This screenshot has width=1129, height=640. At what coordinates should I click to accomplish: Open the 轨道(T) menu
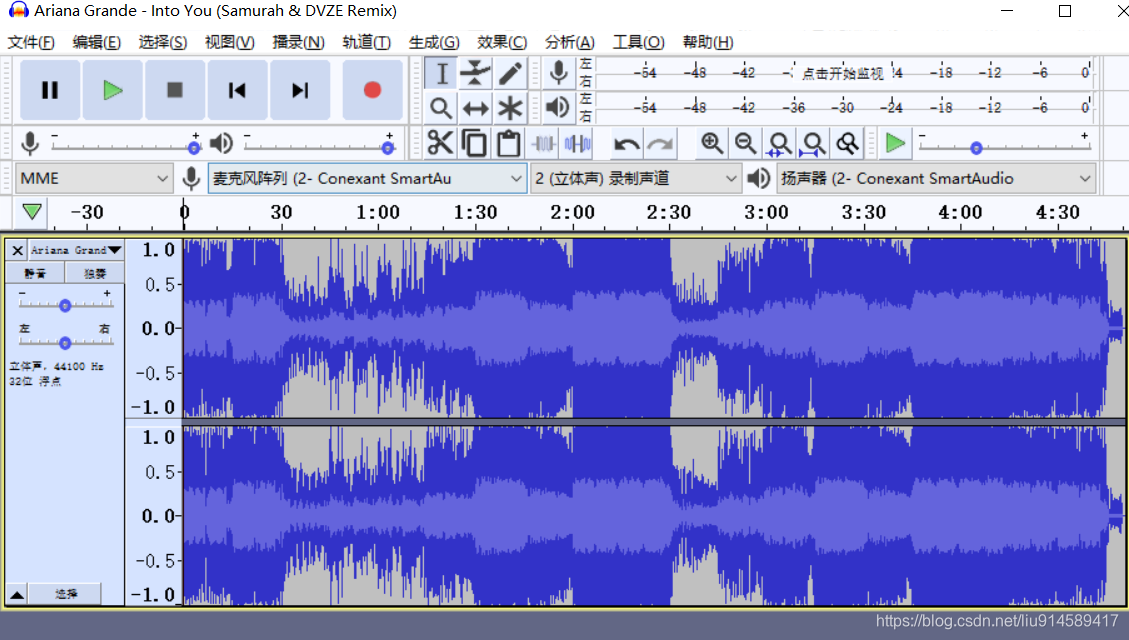[366, 42]
